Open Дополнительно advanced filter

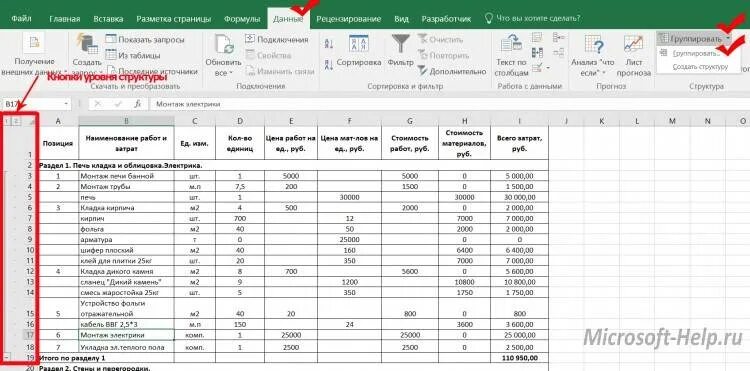(452, 71)
